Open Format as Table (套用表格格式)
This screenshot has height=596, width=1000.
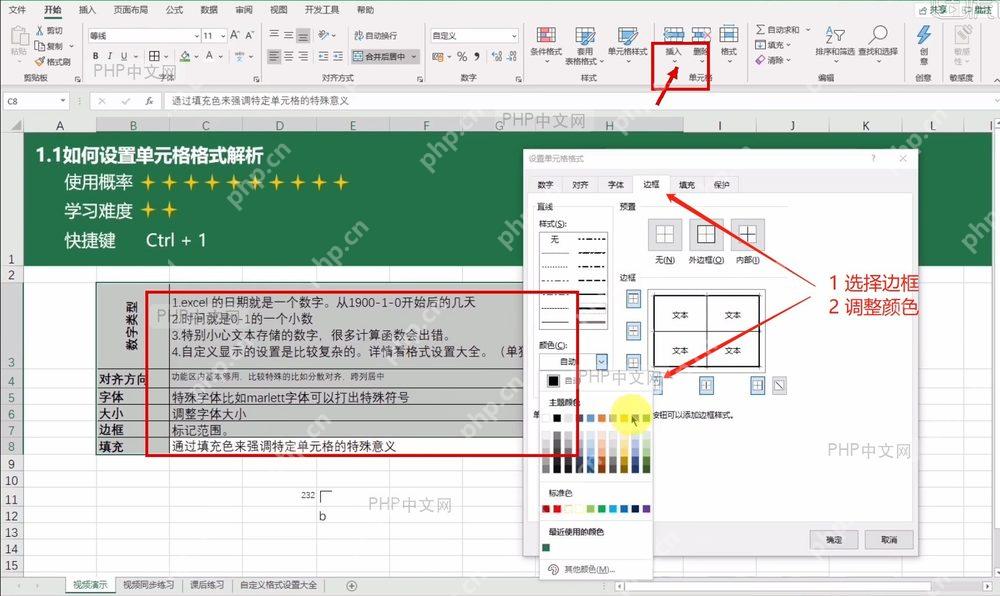584,46
